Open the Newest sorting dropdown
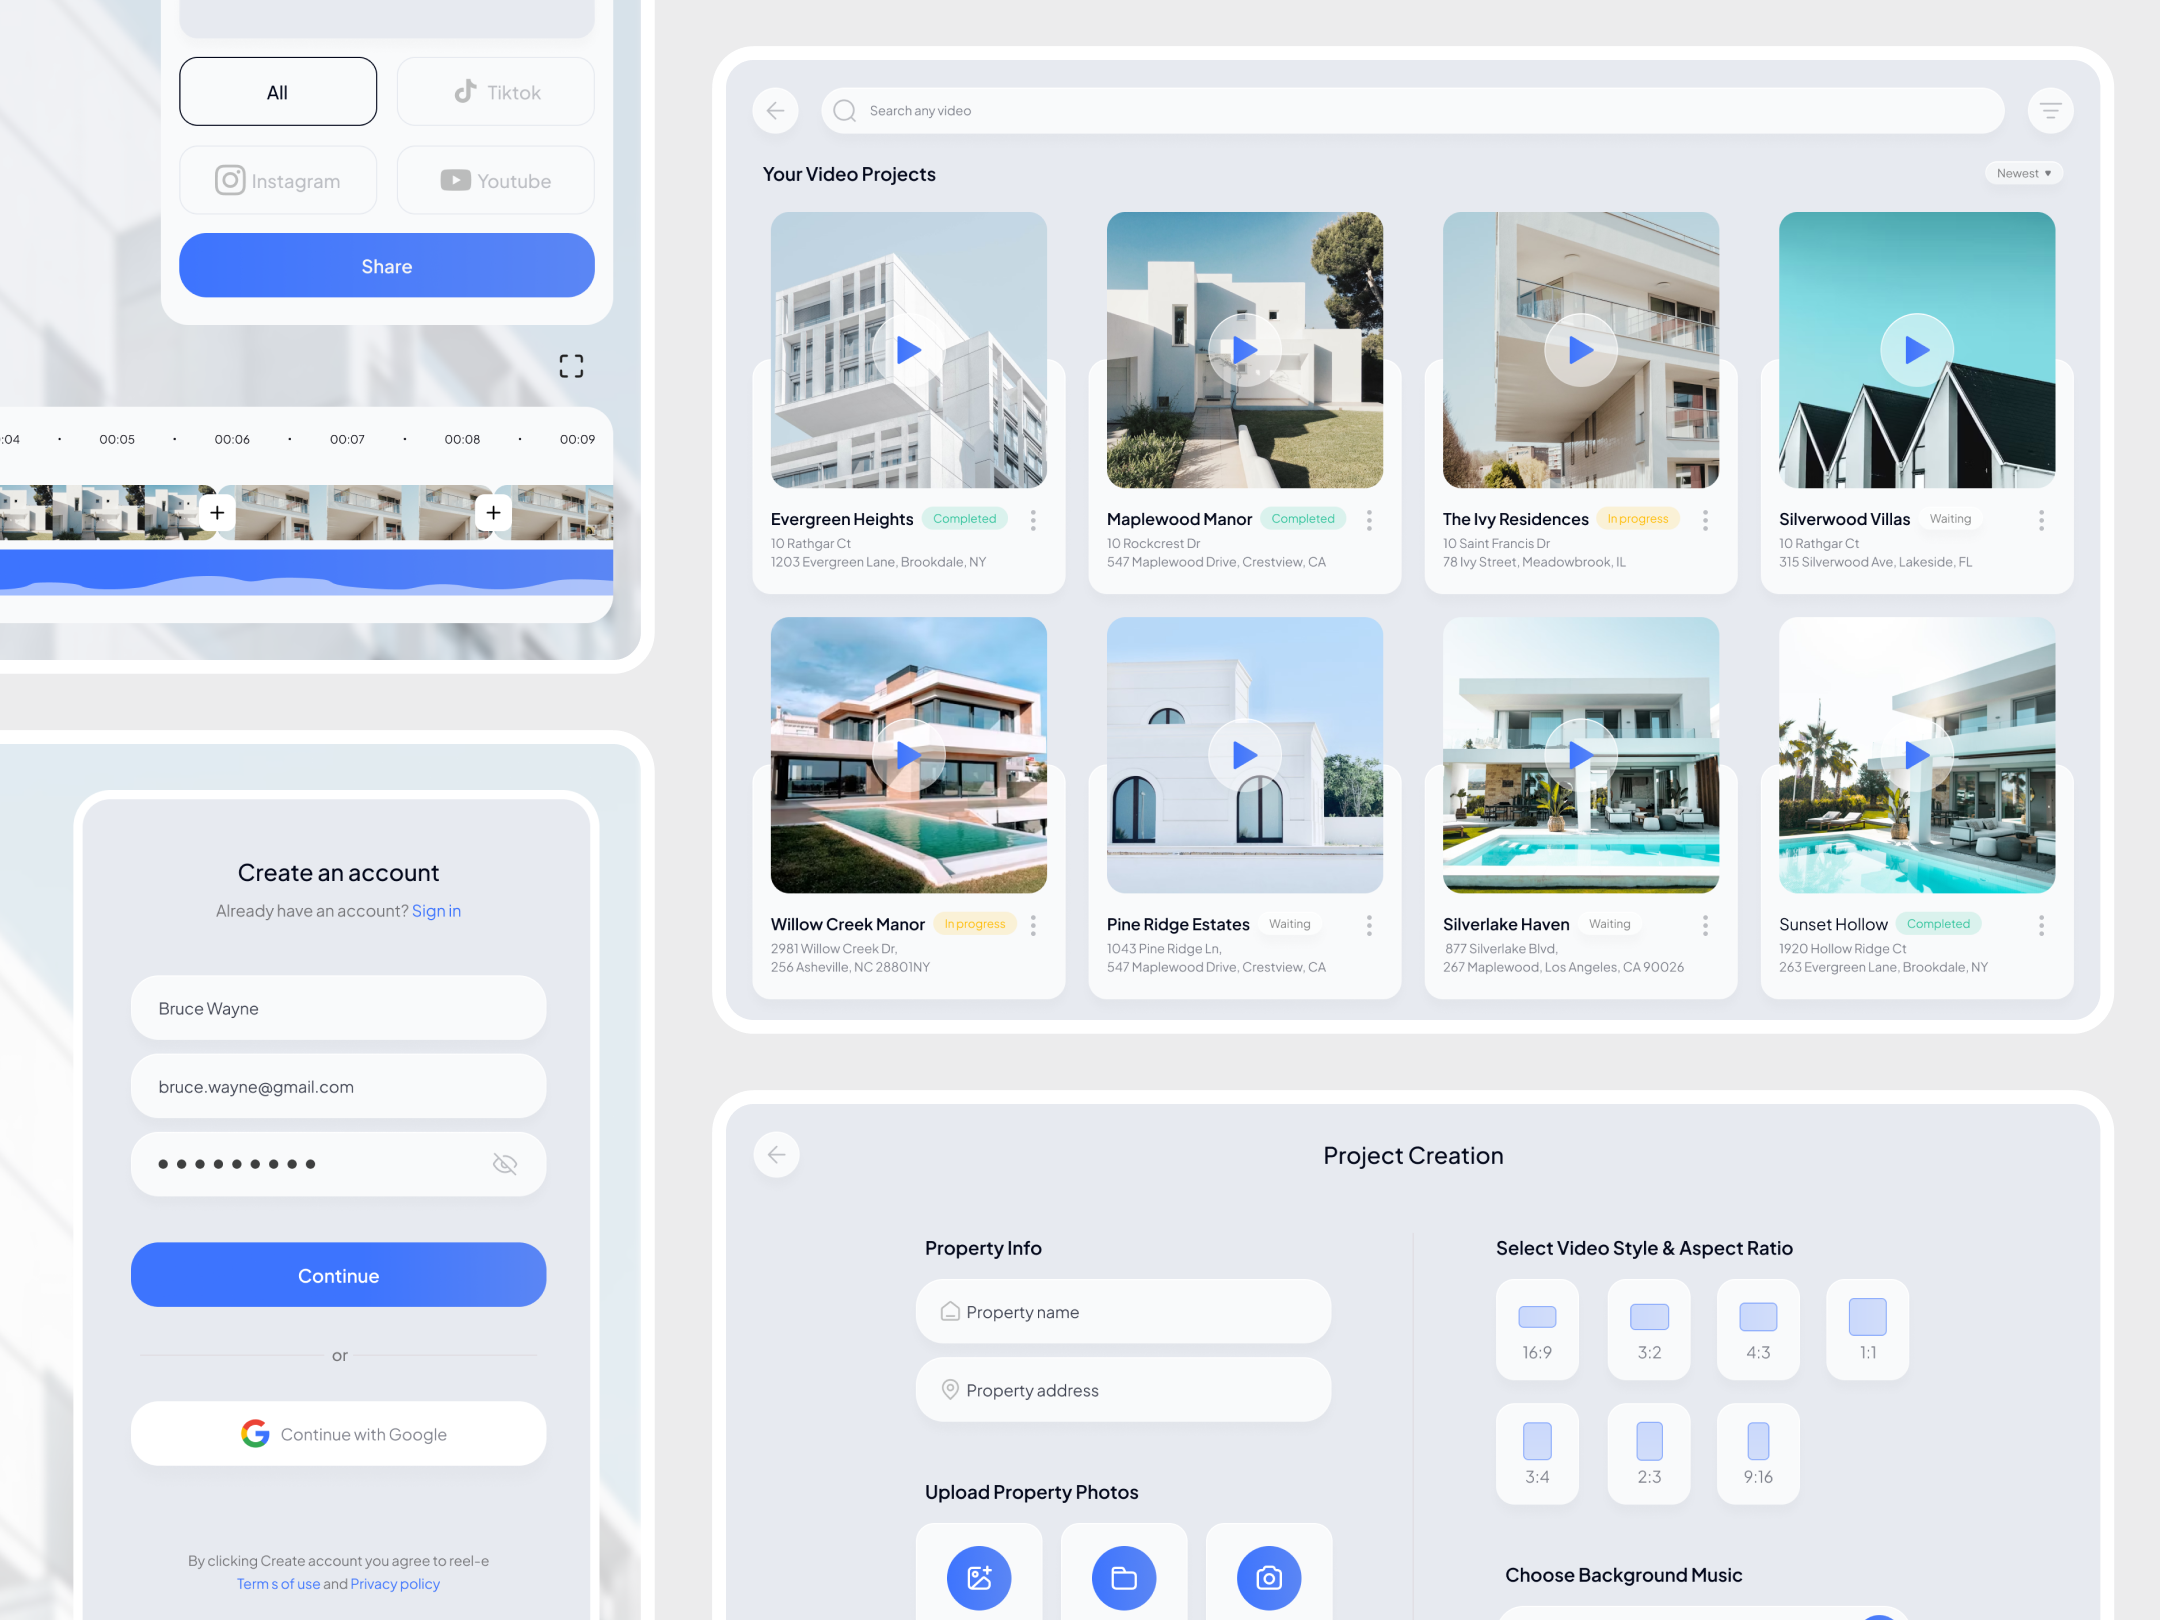The image size is (2160, 1620). pos(2023,172)
